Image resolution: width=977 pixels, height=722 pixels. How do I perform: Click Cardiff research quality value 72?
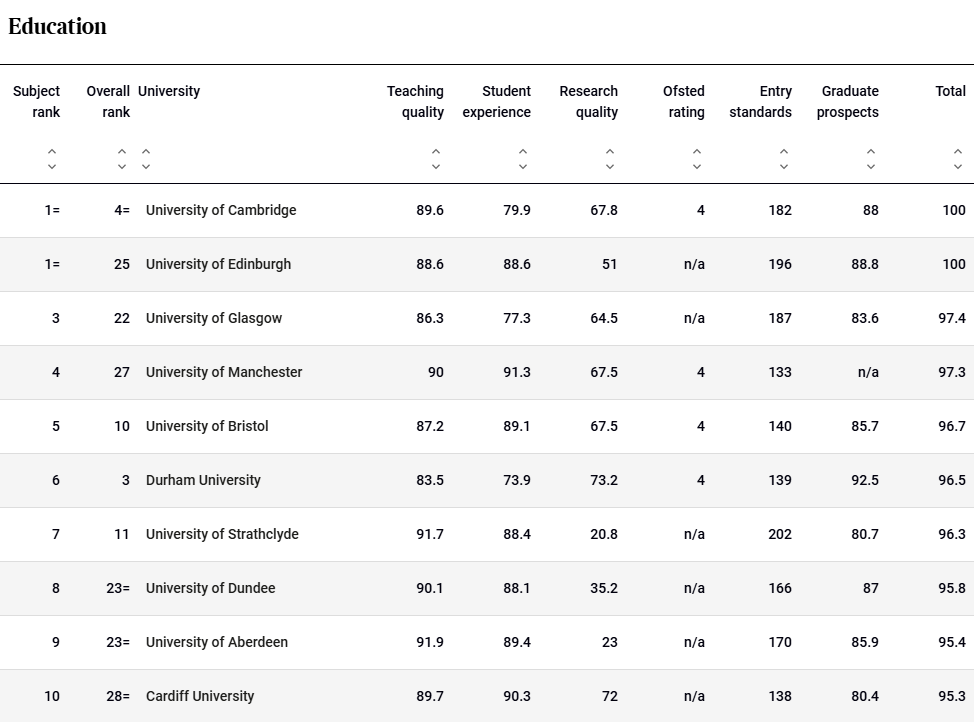[x=610, y=696]
